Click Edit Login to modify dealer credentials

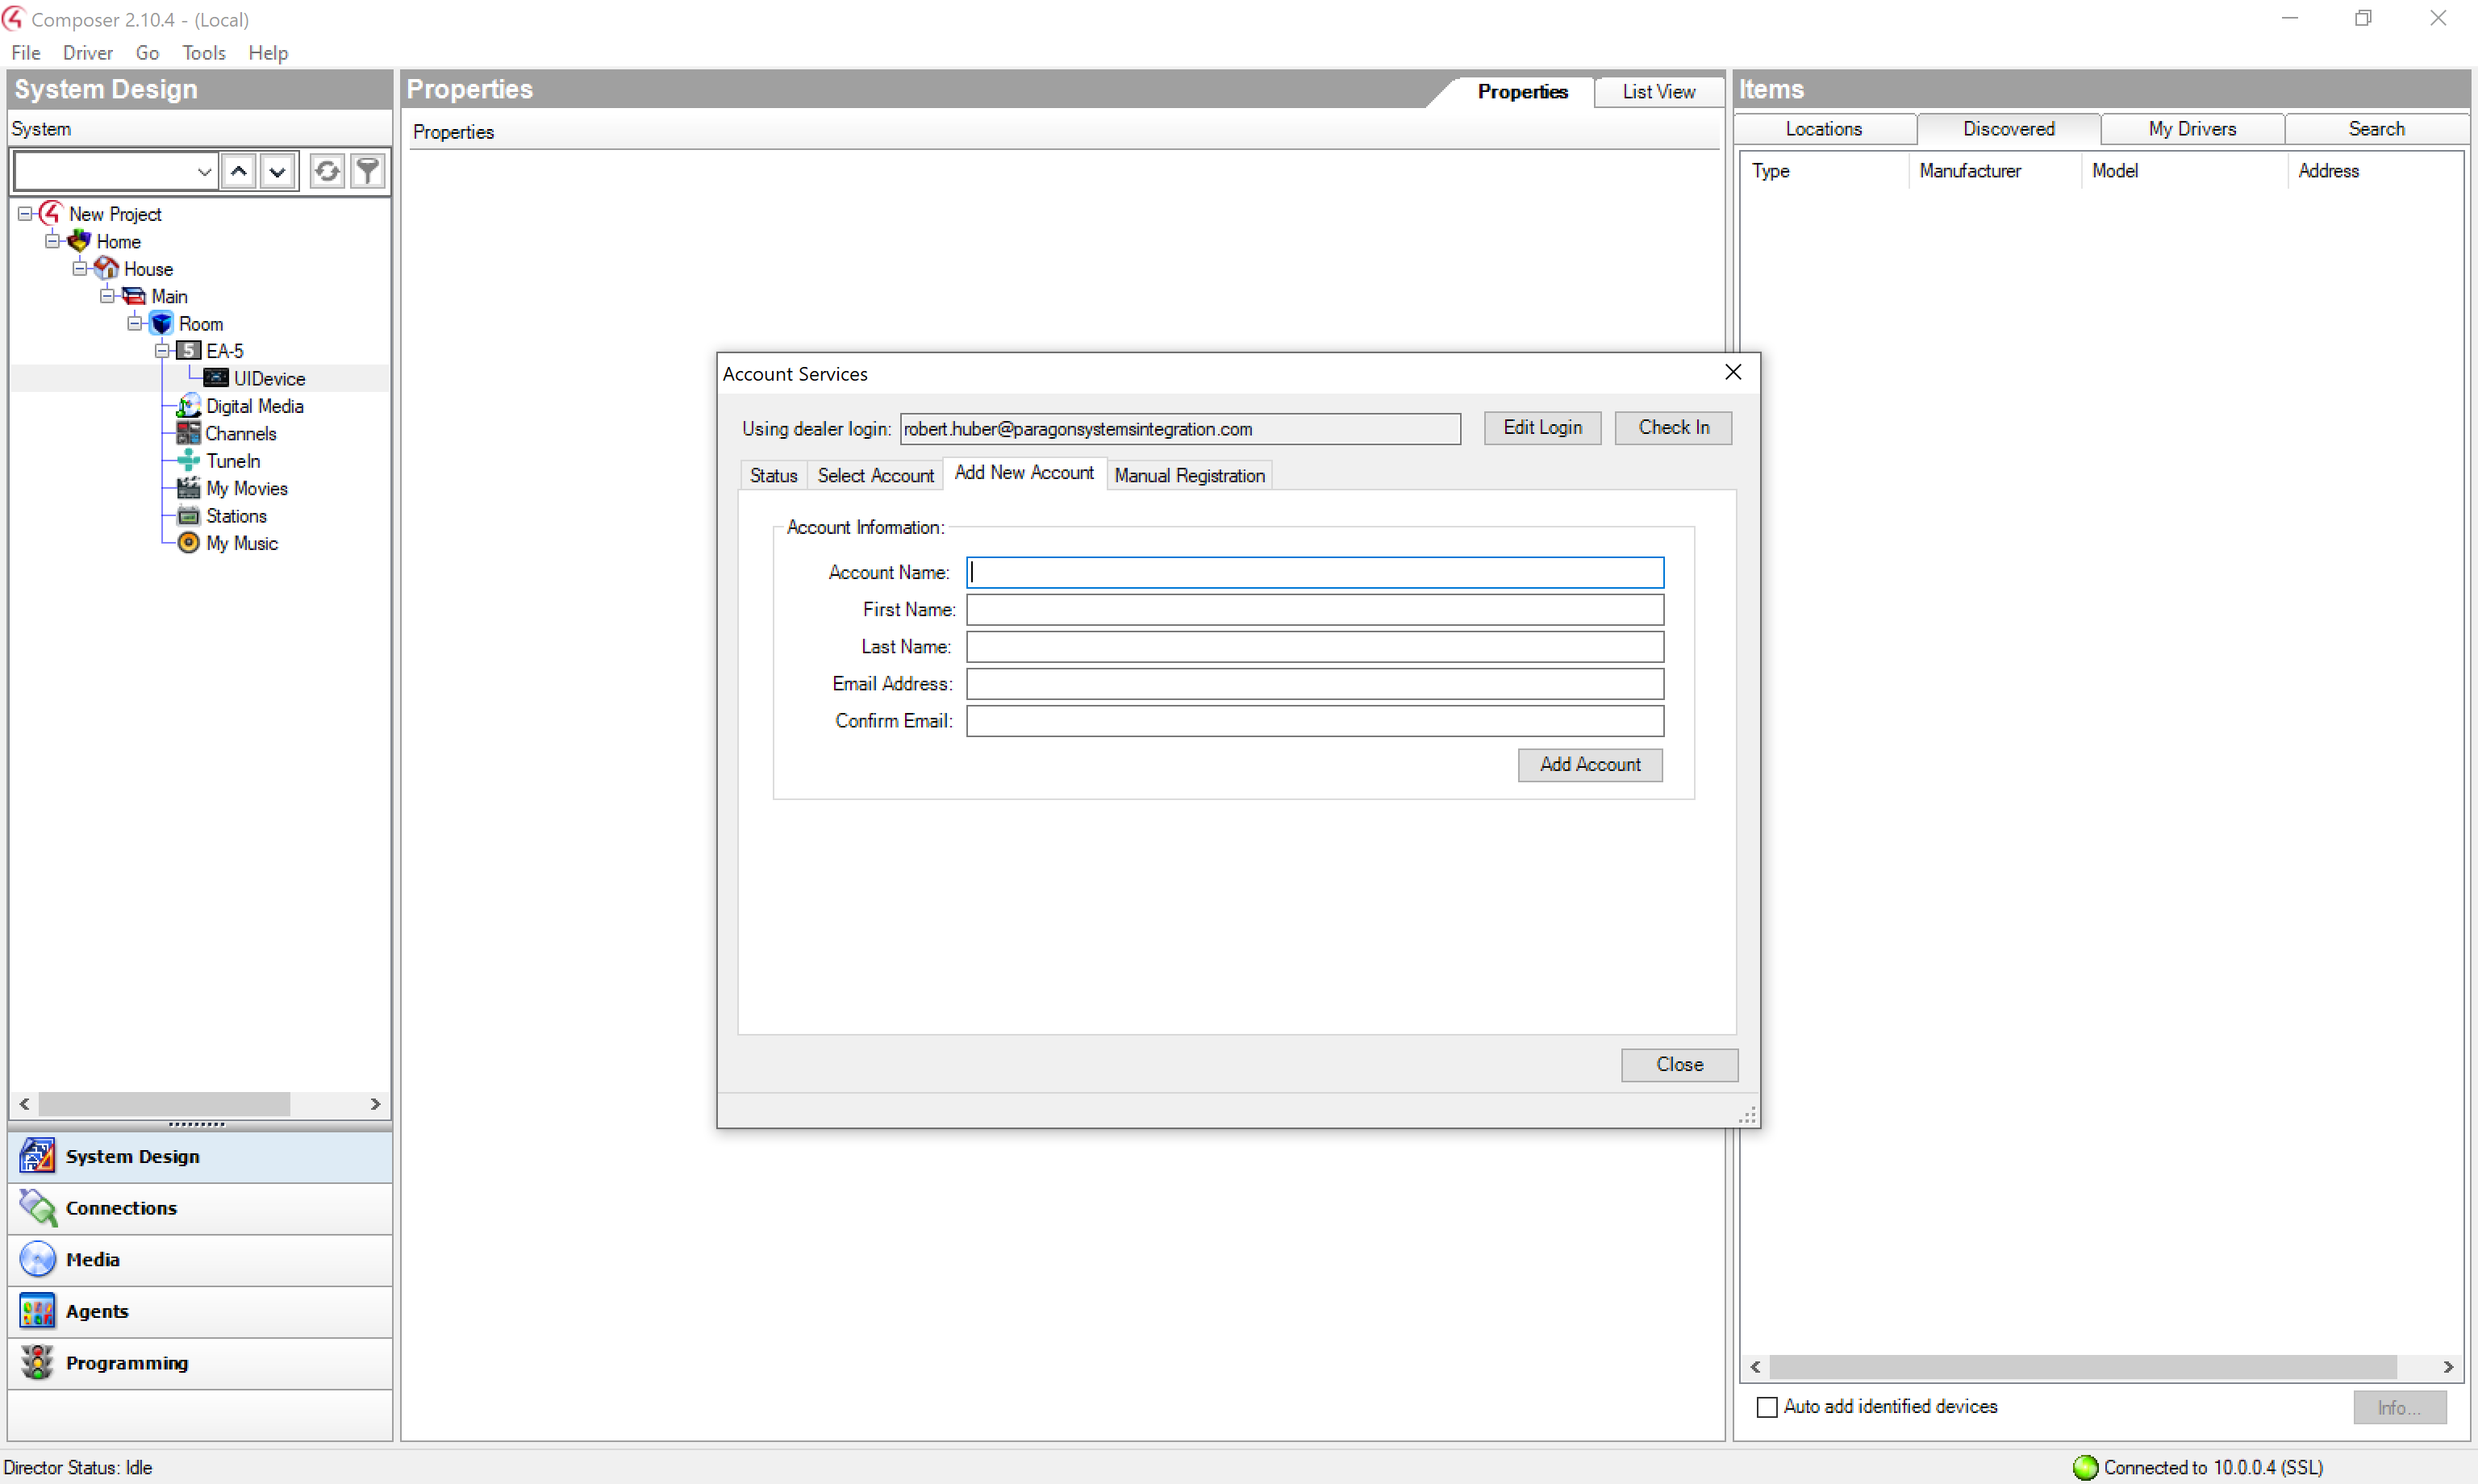click(x=1540, y=427)
